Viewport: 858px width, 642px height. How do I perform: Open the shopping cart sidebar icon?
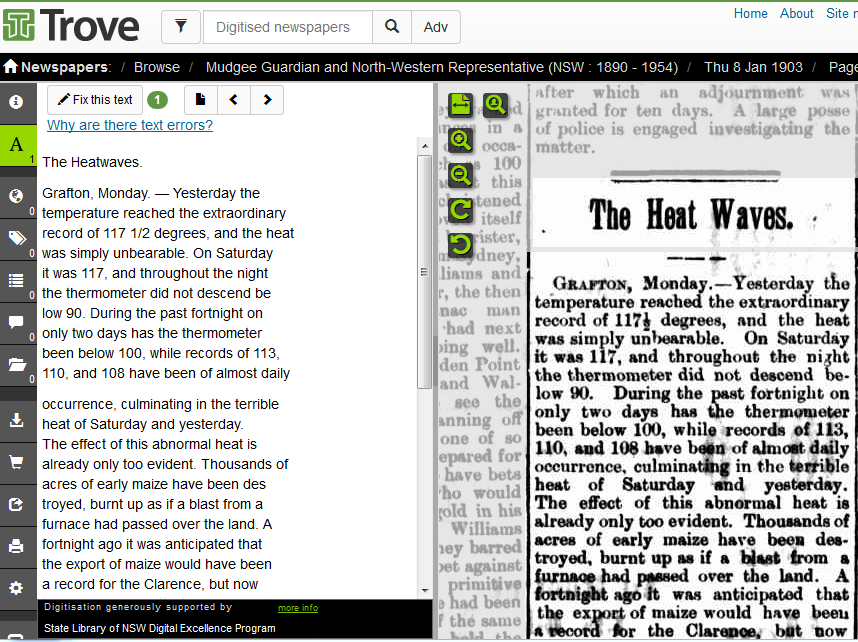click(x=17, y=462)
